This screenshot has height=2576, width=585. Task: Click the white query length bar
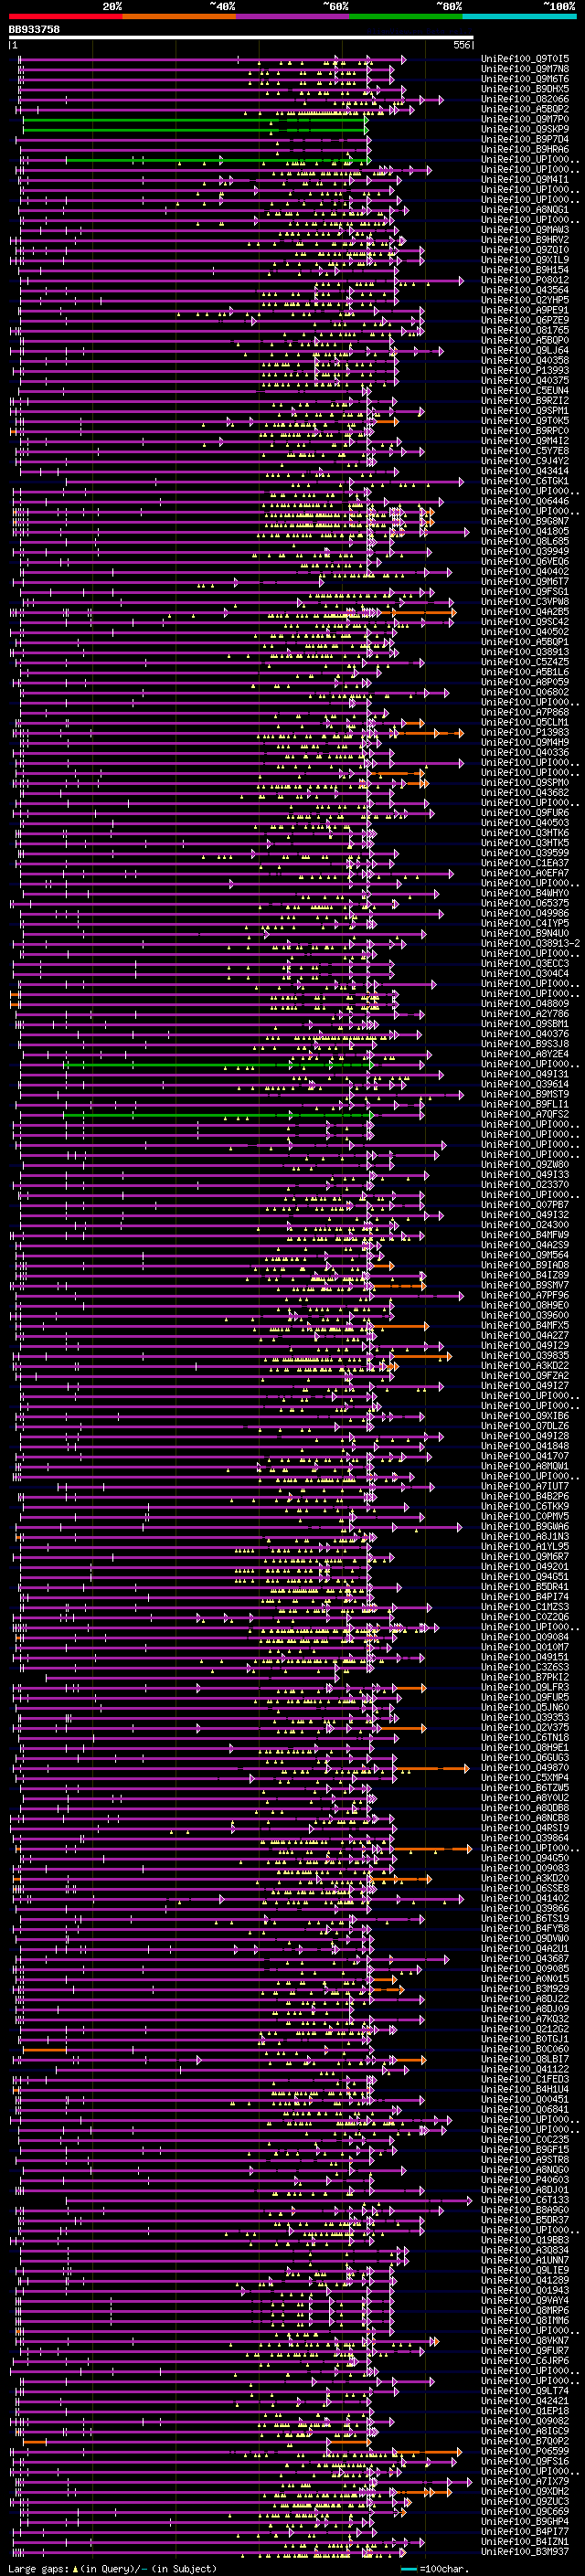click(241, 38)
